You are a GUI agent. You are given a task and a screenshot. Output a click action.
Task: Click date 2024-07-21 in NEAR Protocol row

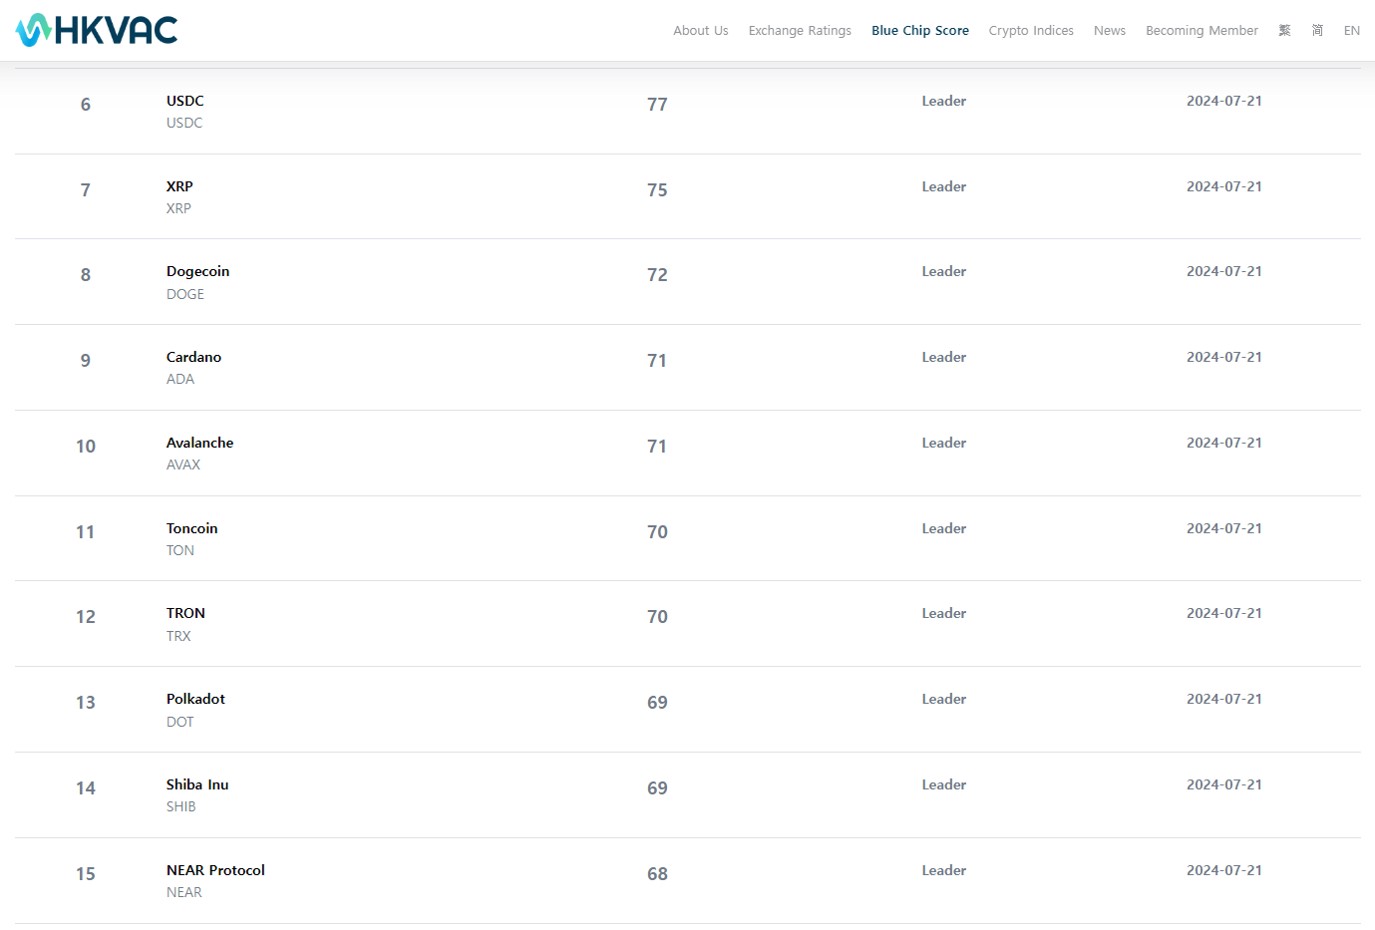click(x=1224, y=871)
